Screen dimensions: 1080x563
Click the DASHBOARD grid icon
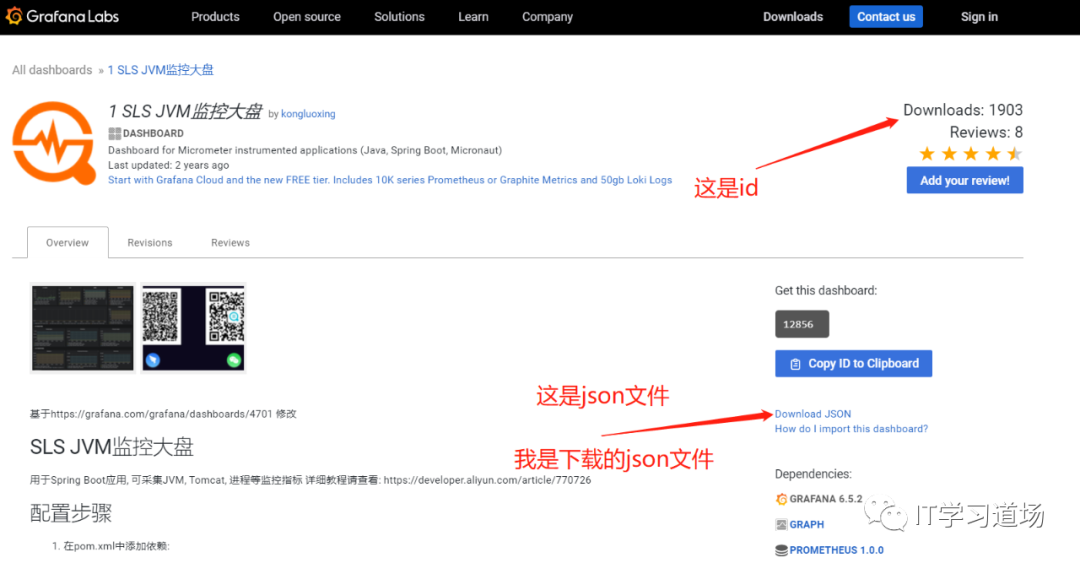pyautogui.click(x=114, y=133)
